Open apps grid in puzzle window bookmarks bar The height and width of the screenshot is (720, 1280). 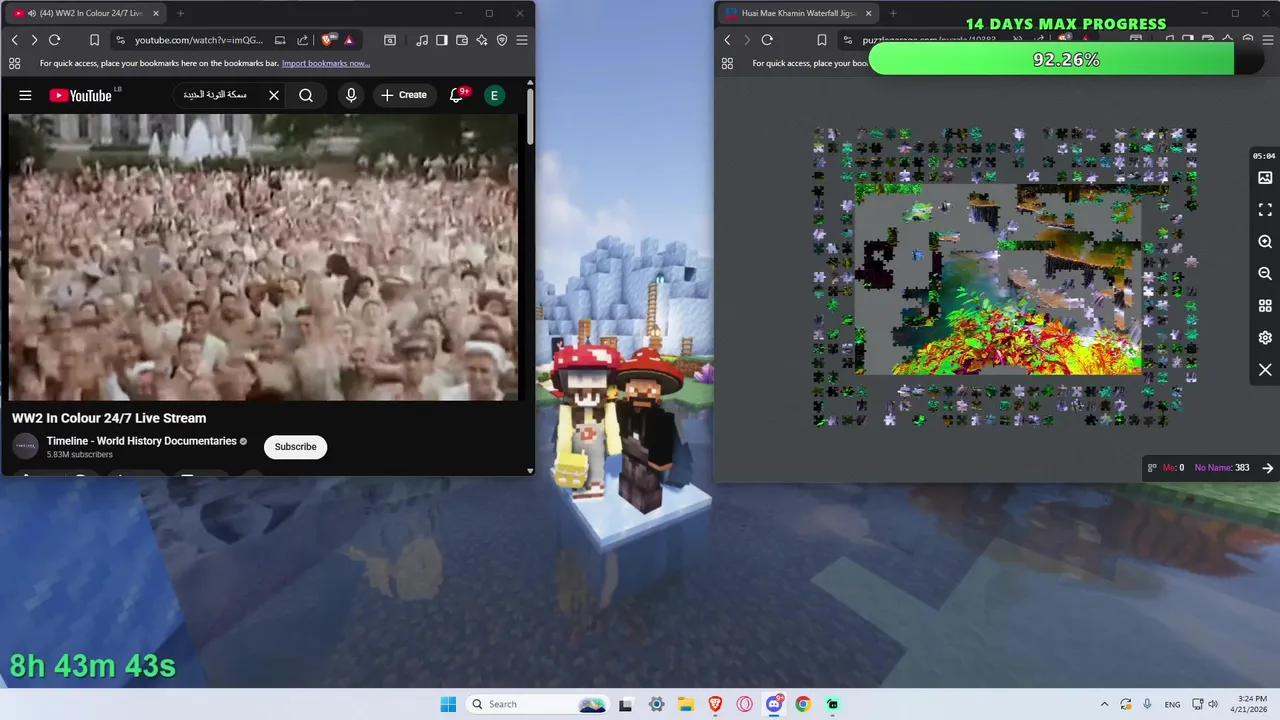pyautogui.click(x=727, y=63)
